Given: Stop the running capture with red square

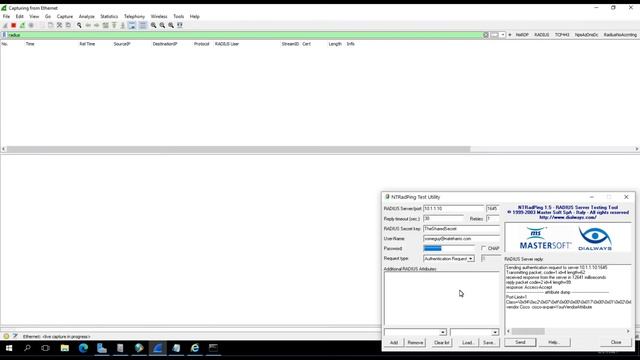Looking at the screenshot, I should pyautogui.click(x=13, y=25).
